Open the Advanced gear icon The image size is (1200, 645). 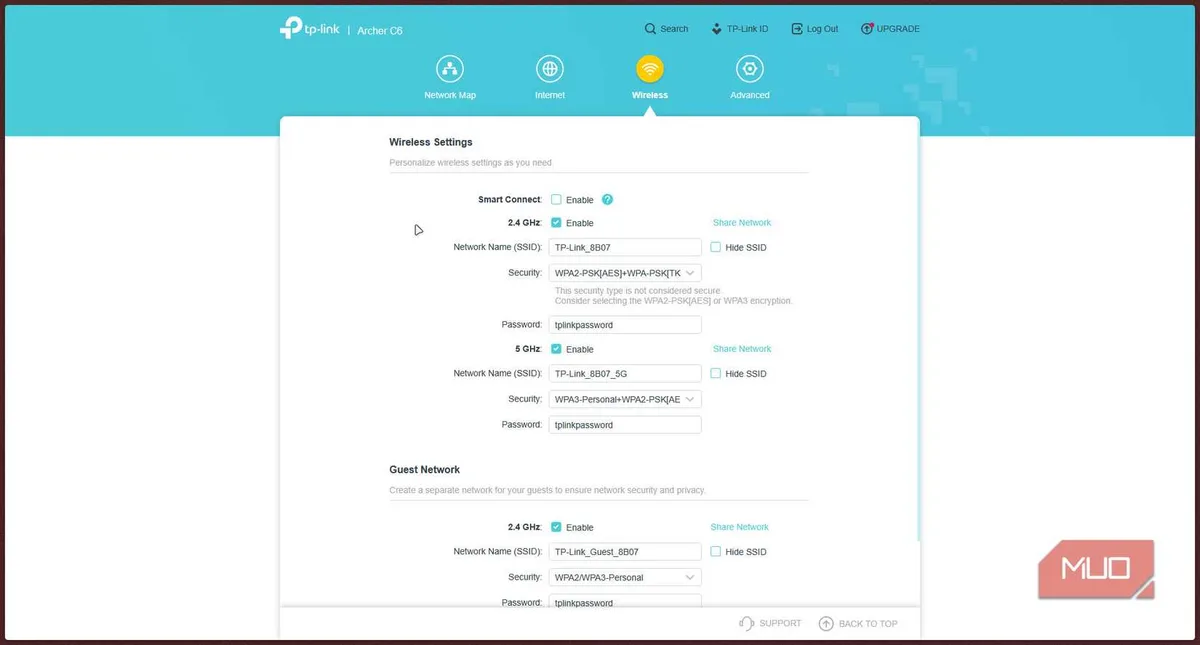(750, 69)
